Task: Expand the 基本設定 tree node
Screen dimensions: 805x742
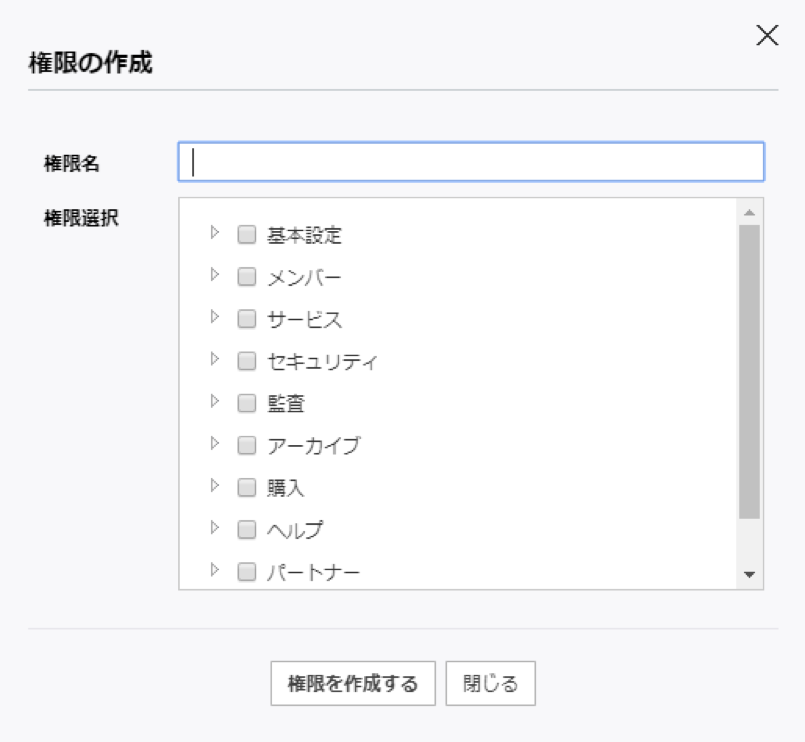Action: [214, 233]
